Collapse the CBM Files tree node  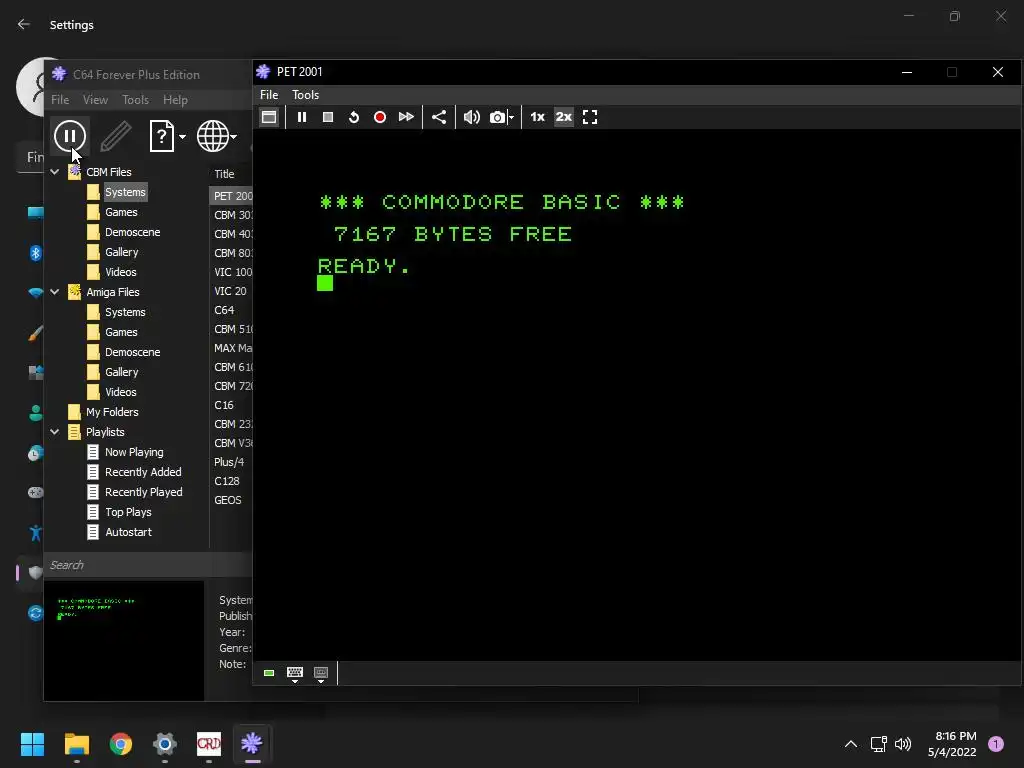tap(55, 172)
